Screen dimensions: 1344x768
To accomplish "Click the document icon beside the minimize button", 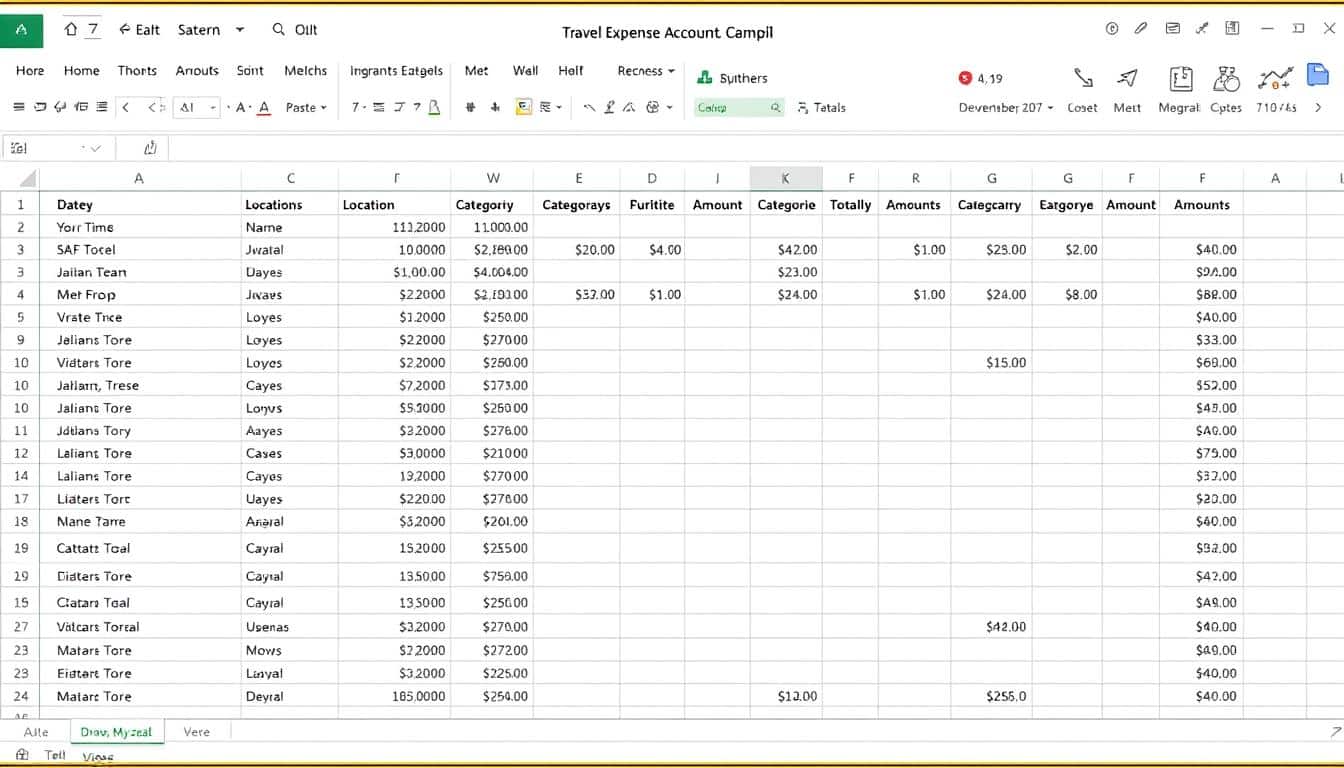I will (1233, 29).
